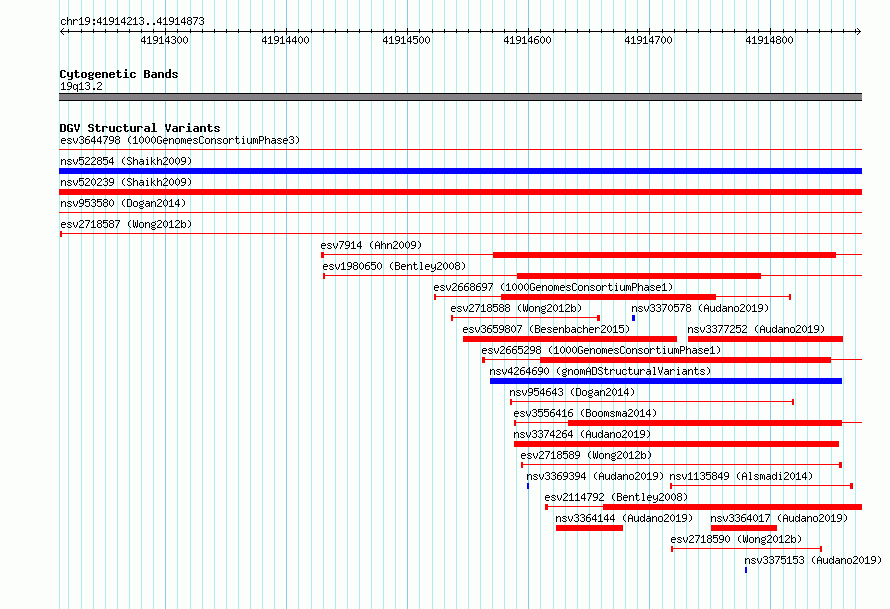The image size is (890, 609).
Task: Open the esv3659807 (Besenbacher2015) label
Action: click(546, 329)
